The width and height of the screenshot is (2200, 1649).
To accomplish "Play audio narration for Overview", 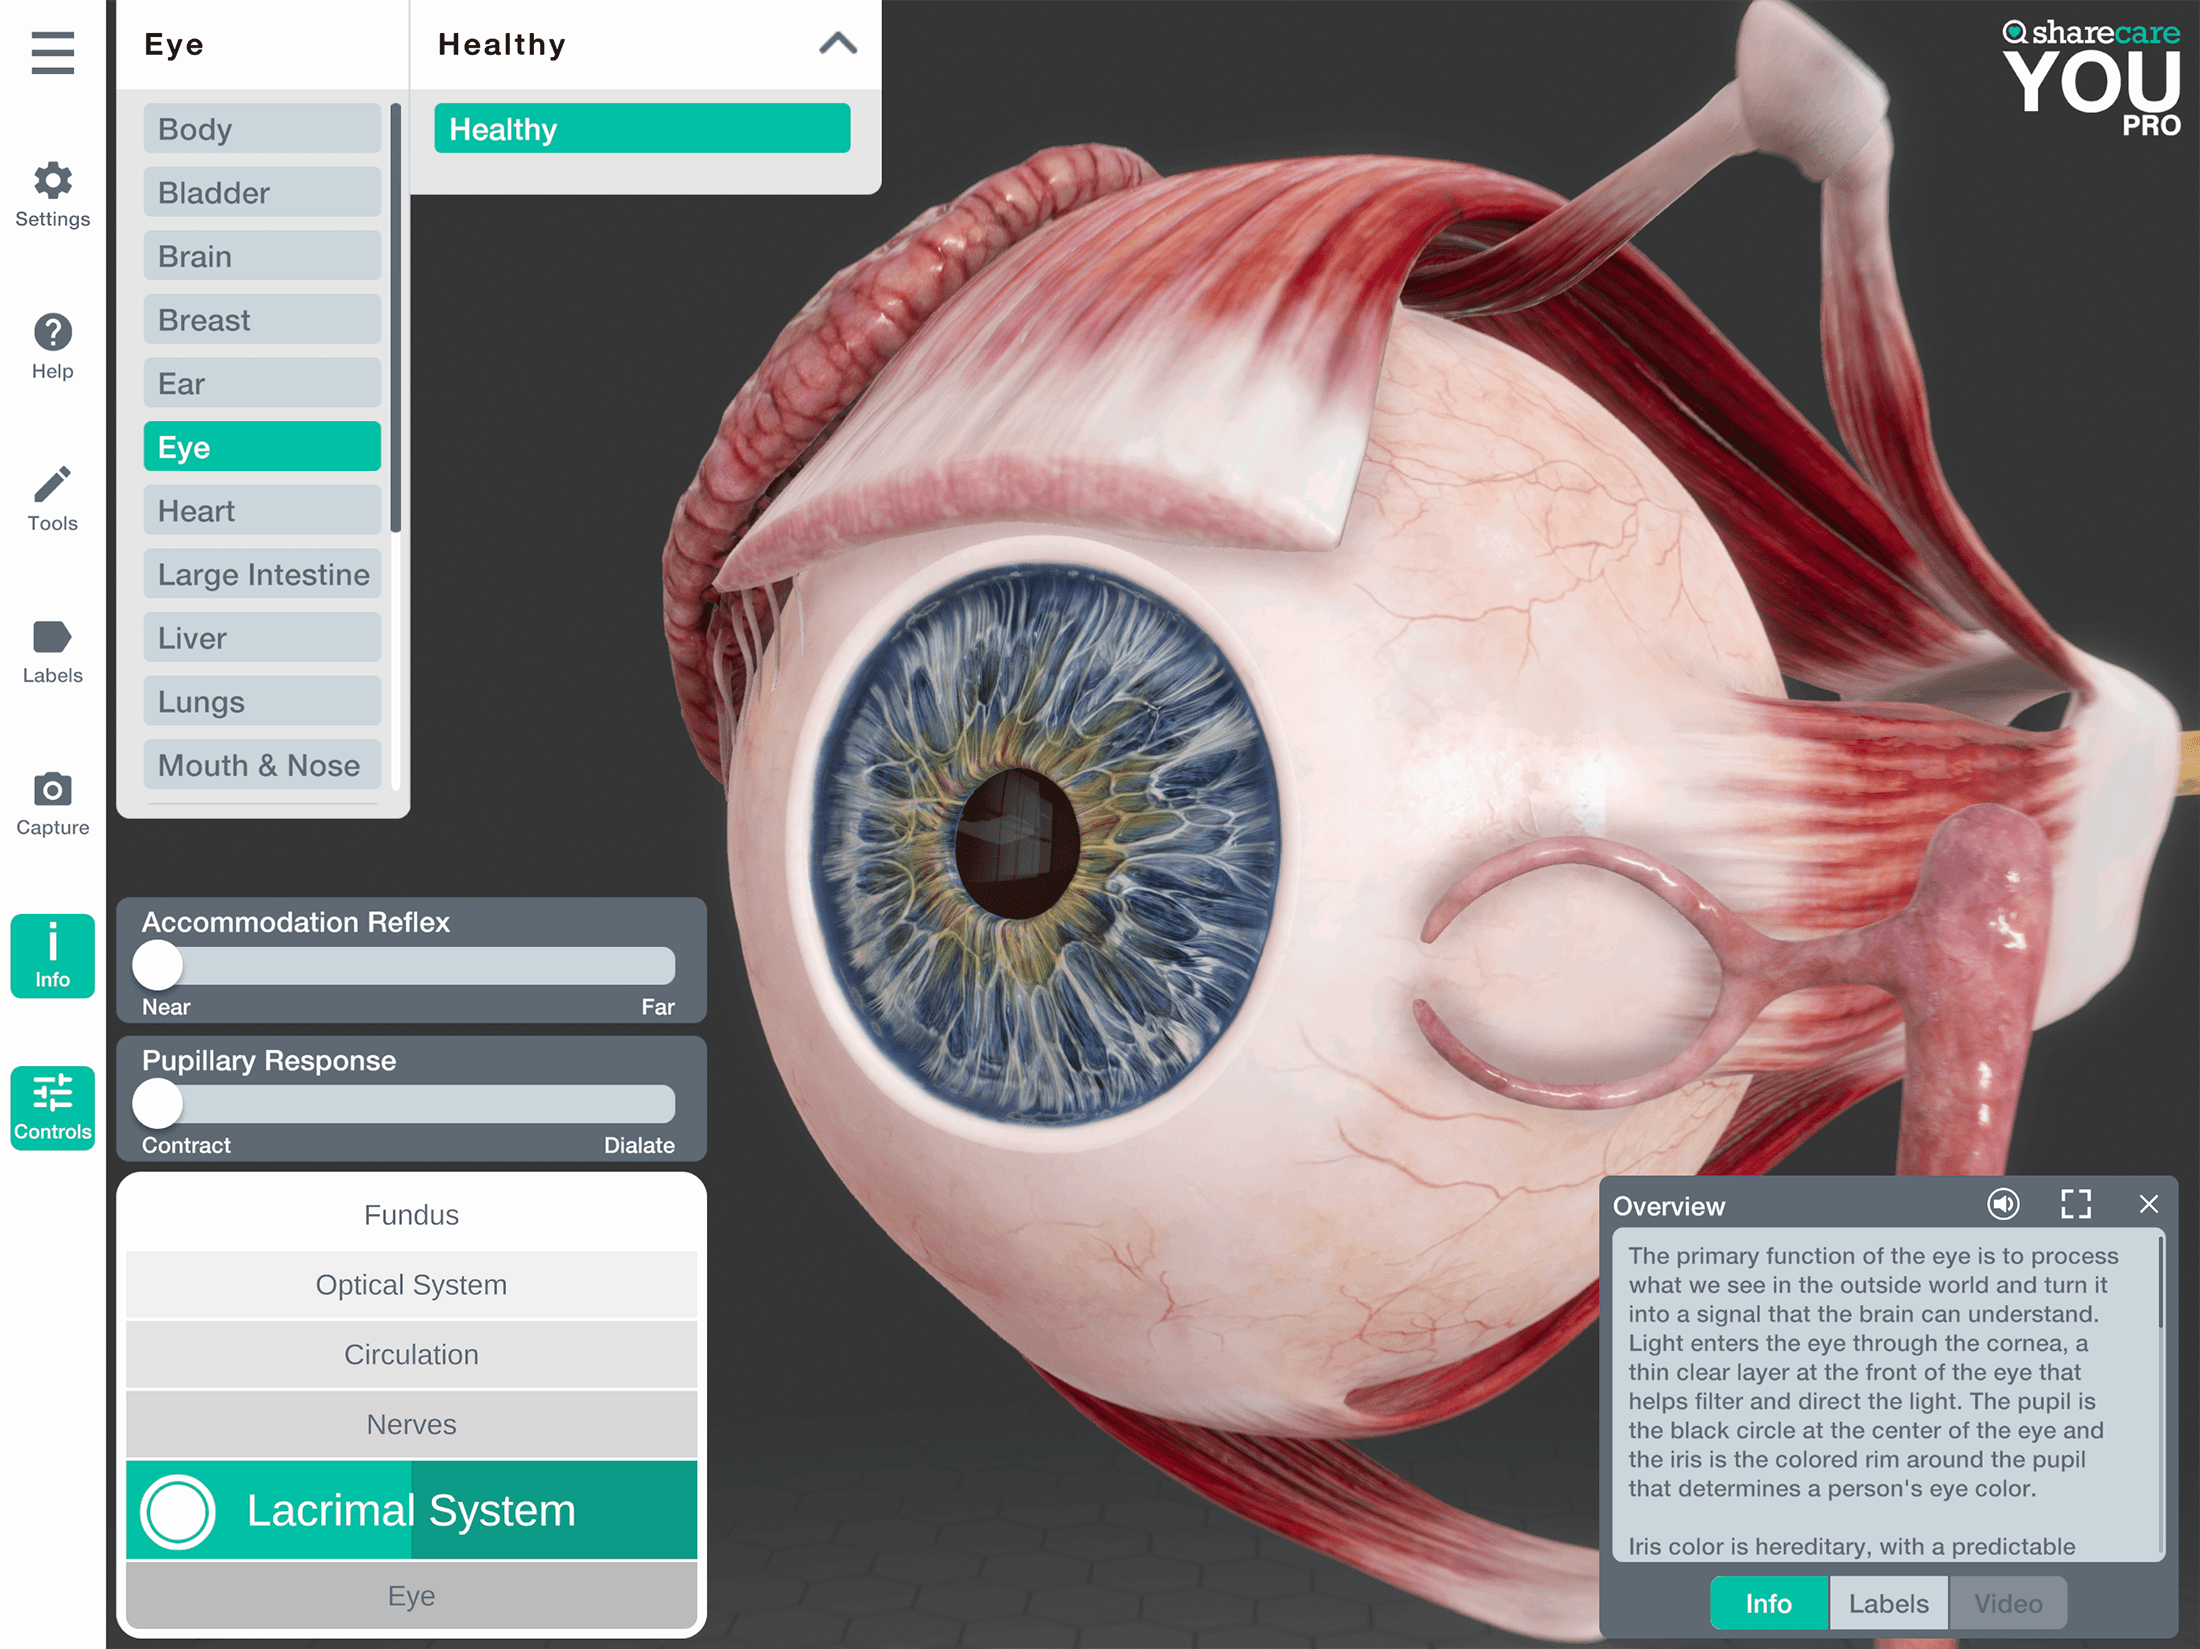I will coord(2002,1204).
